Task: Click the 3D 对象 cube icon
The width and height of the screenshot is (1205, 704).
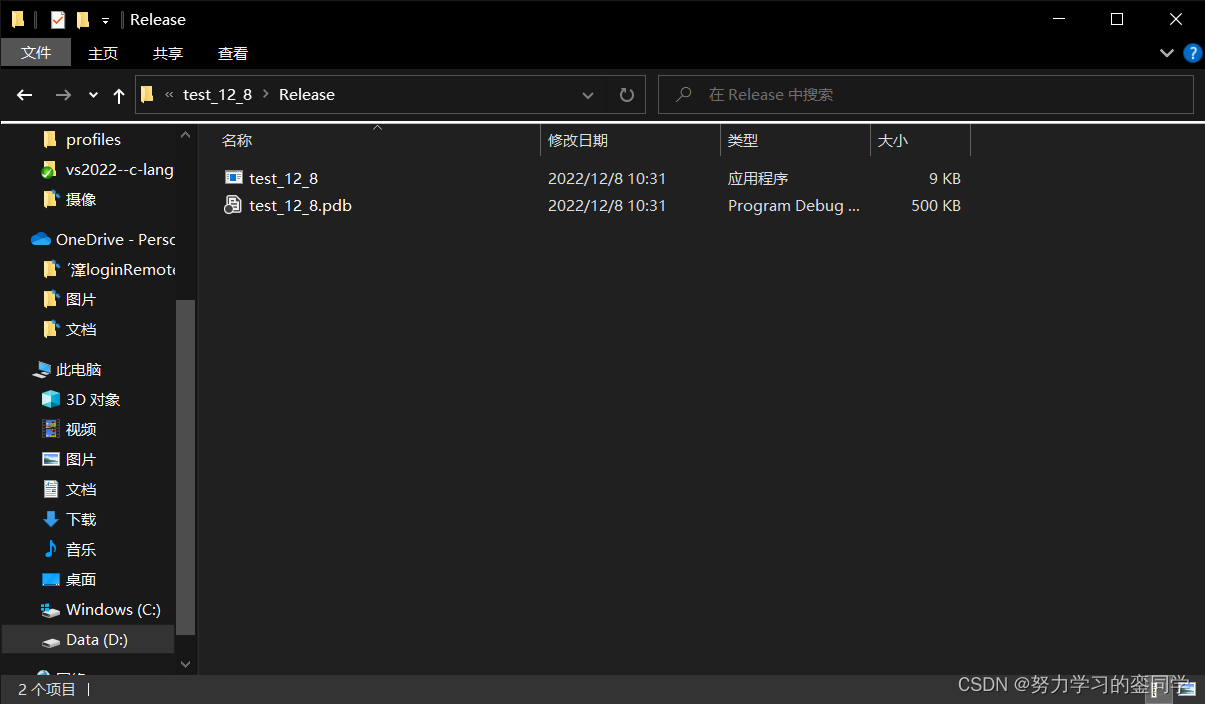Action: (51, 399)
